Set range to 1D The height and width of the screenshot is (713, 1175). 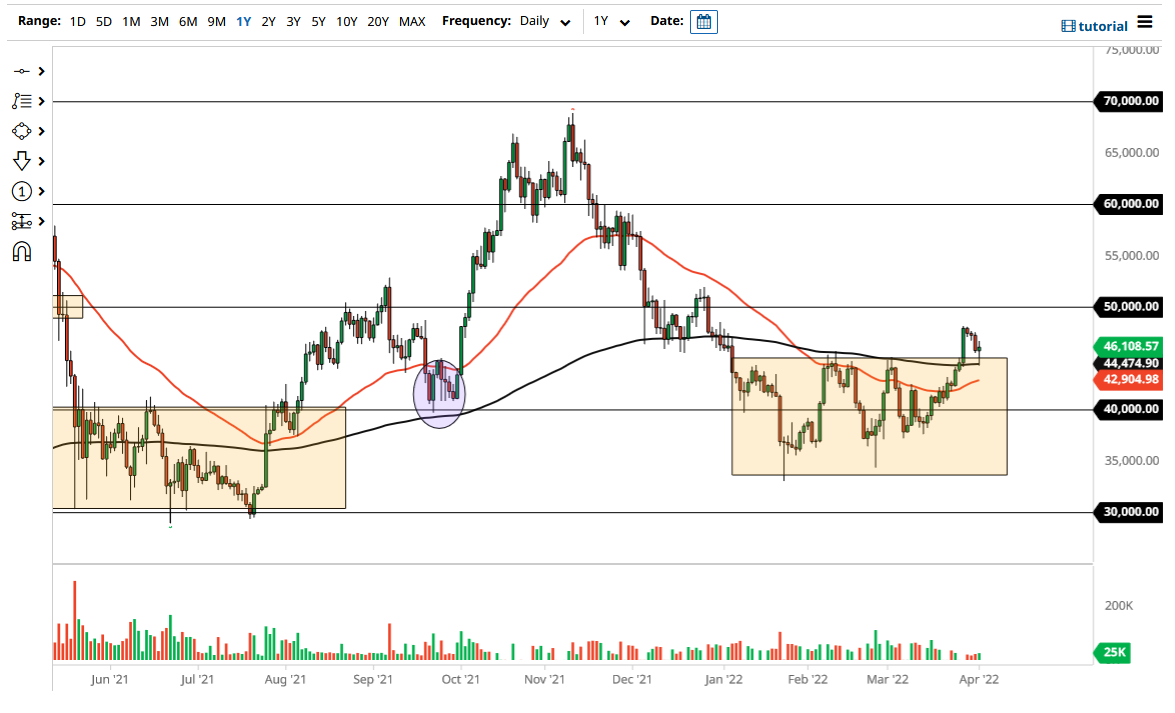tap(77, 22)
